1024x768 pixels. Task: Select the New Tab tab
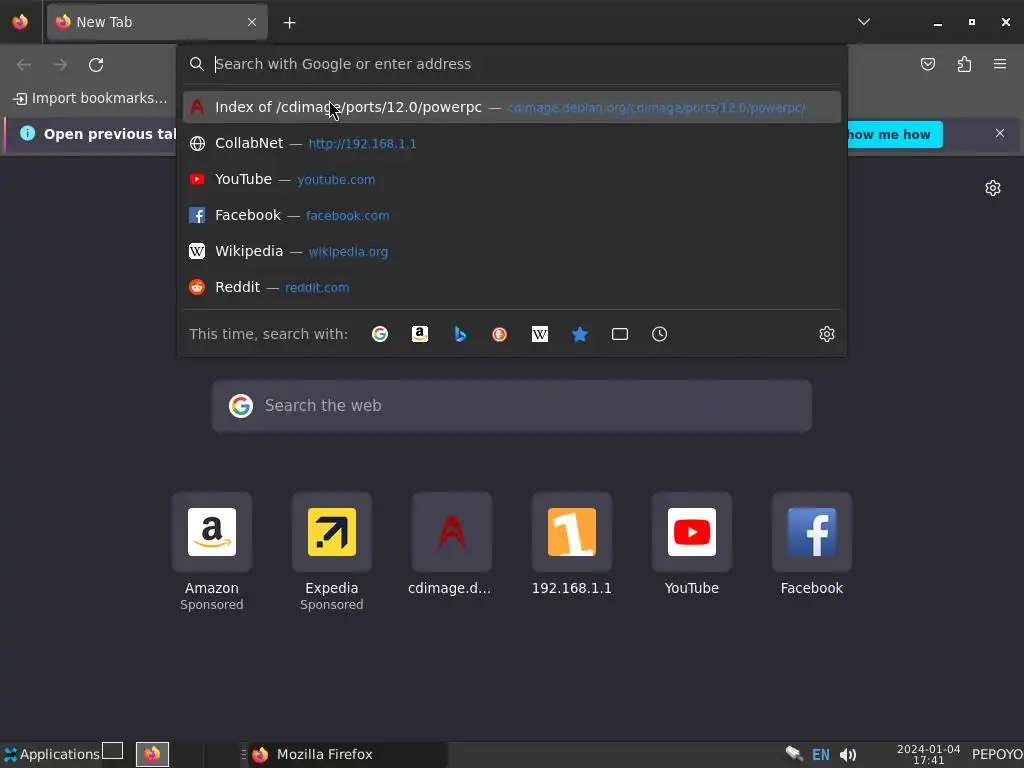(x=157, y=22)
